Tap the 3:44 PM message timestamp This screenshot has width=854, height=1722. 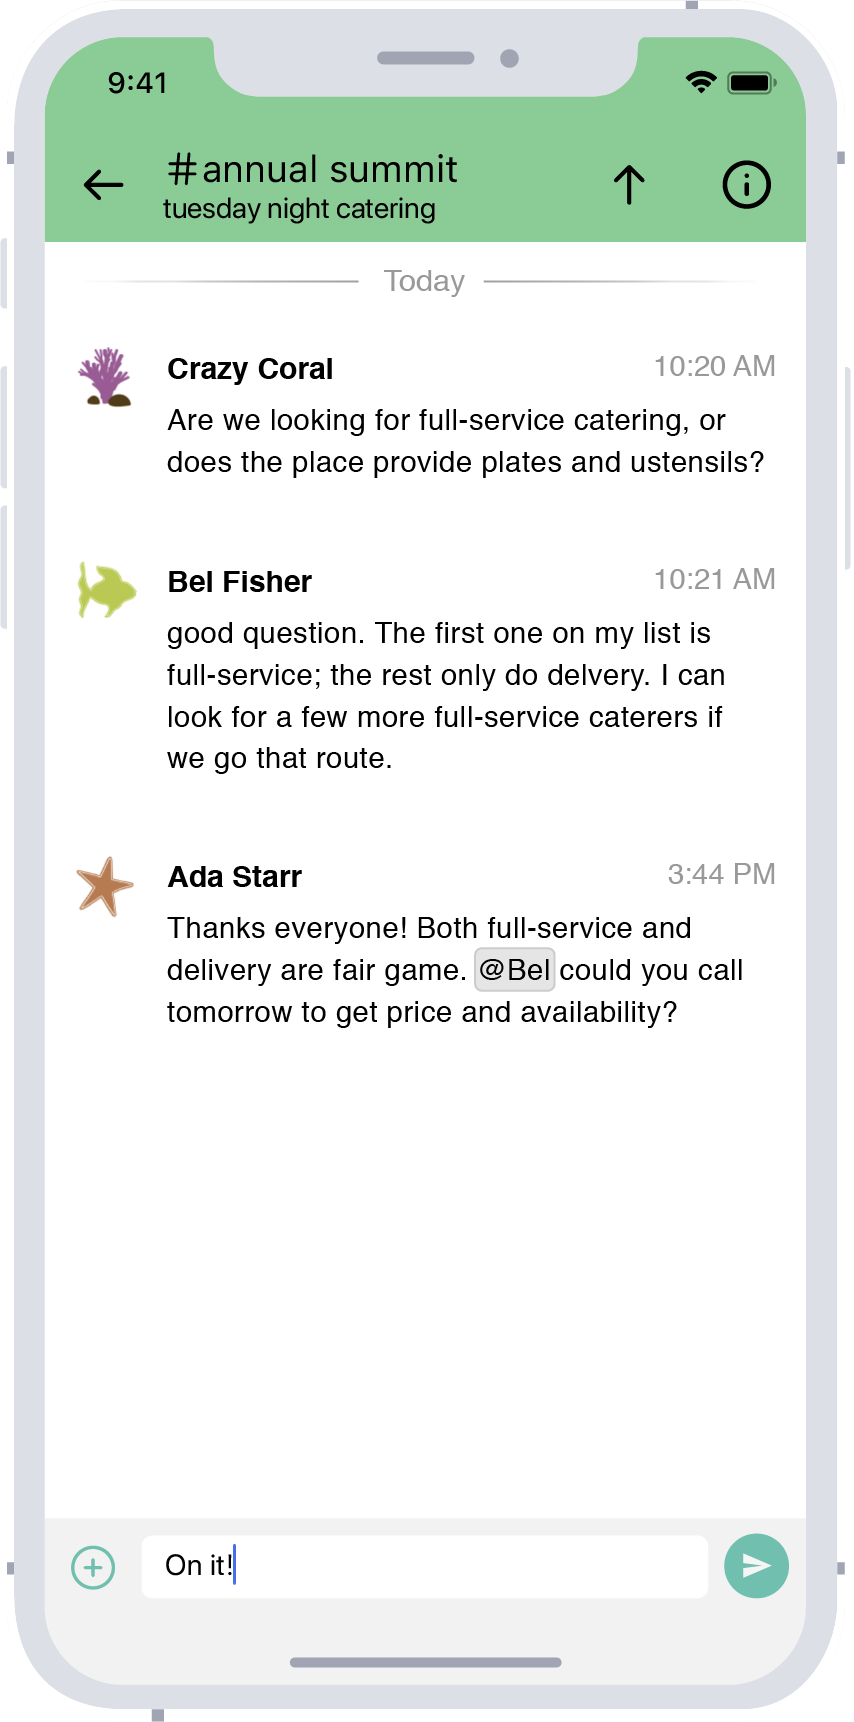click(721, 875)
